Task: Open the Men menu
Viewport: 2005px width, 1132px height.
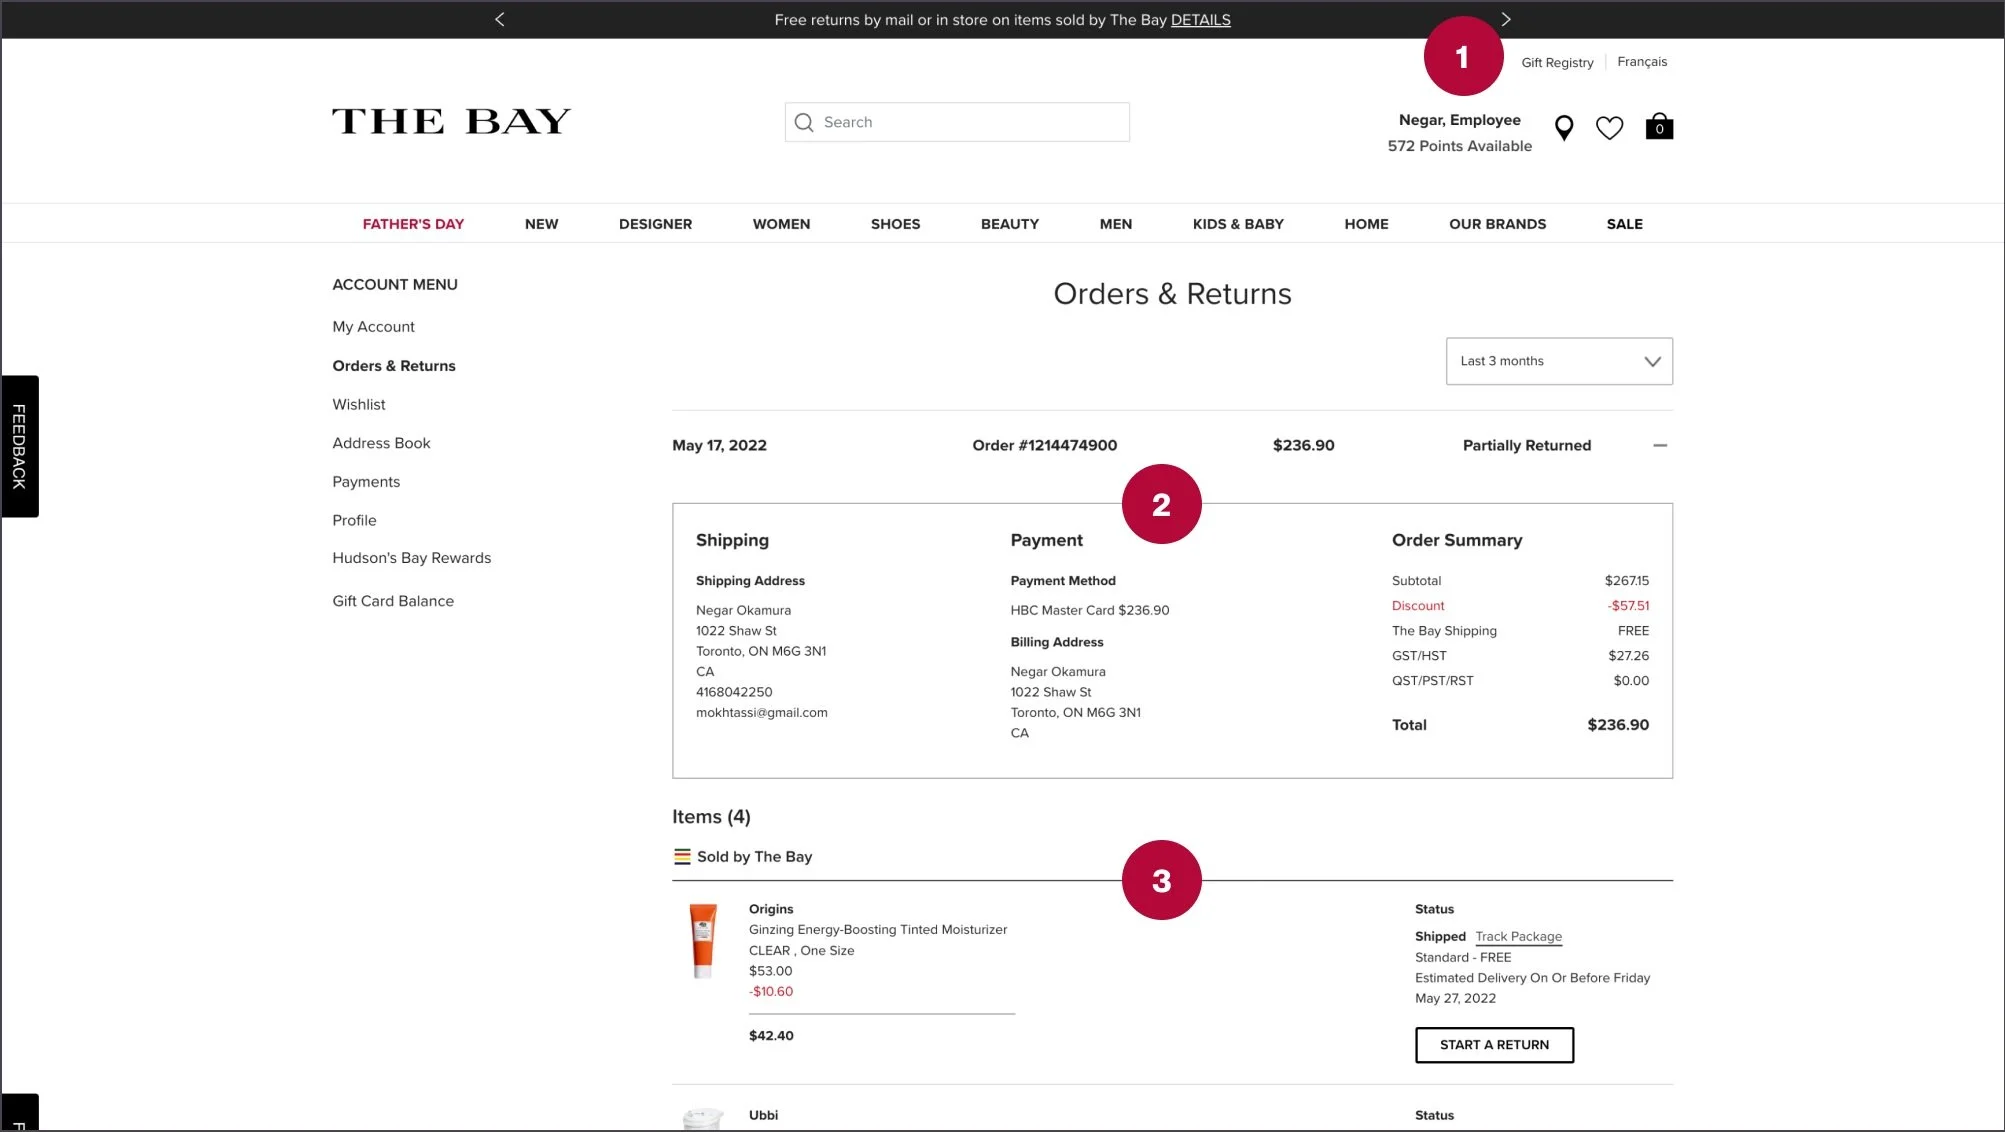Action: 1116,224
